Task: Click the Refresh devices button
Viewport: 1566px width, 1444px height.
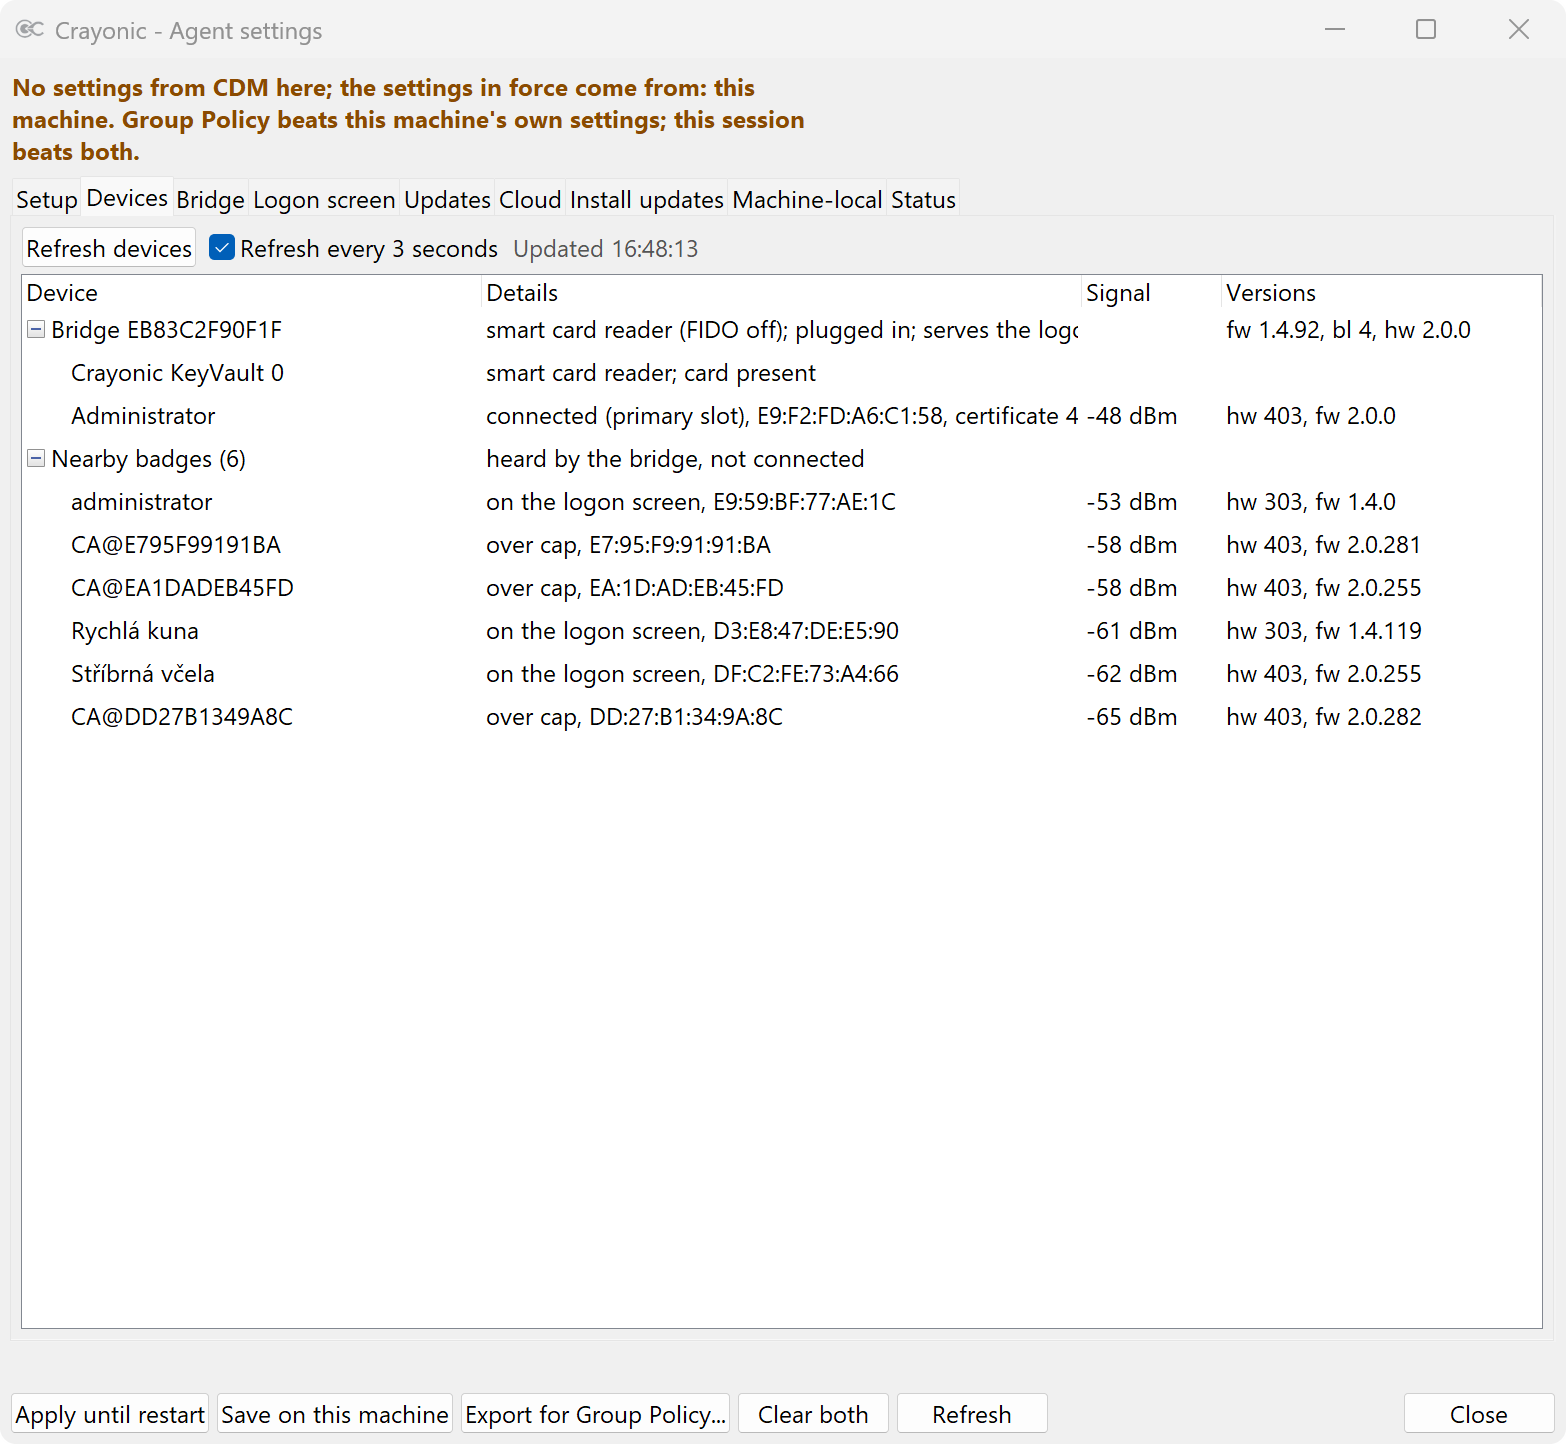Action: [x=109, y=248]
